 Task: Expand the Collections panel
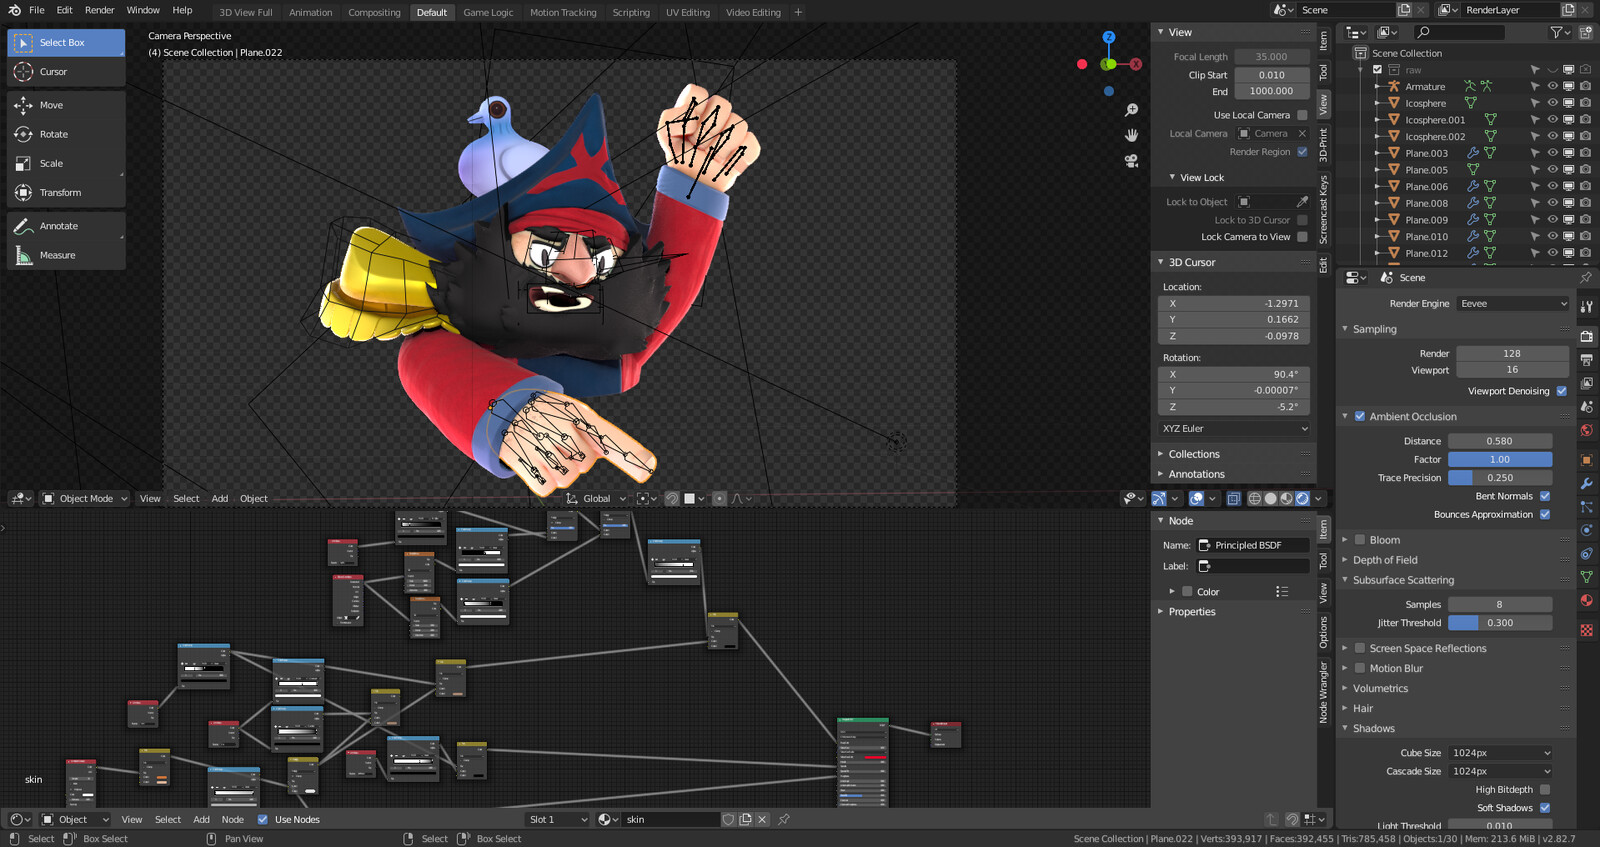pyautogui.click(x=1194, y=454)
